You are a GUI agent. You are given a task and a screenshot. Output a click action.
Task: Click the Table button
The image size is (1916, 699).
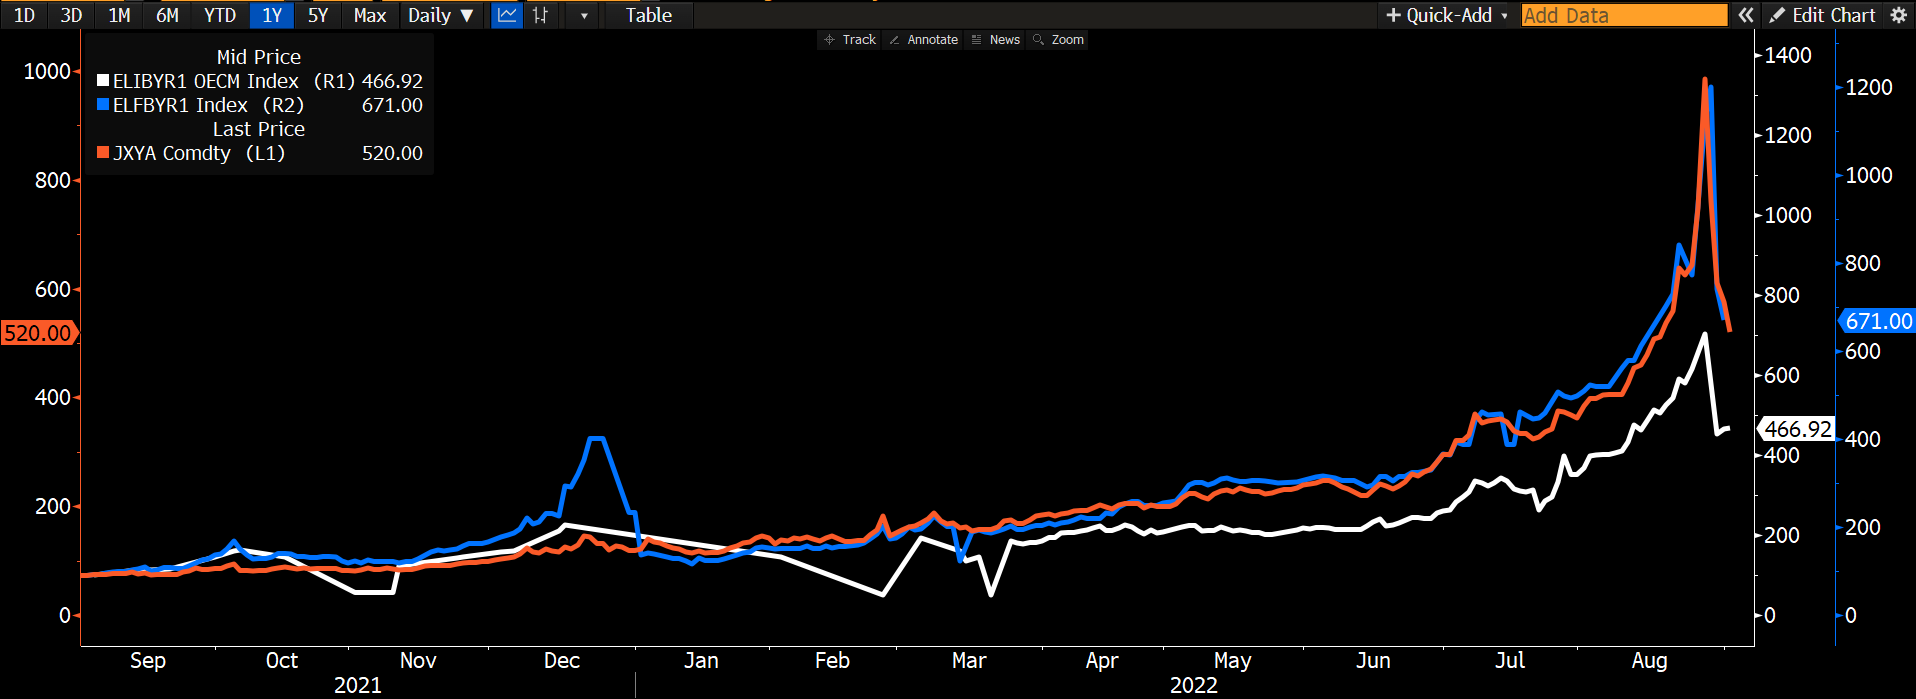pyautogui.click(x=649, y=15)
